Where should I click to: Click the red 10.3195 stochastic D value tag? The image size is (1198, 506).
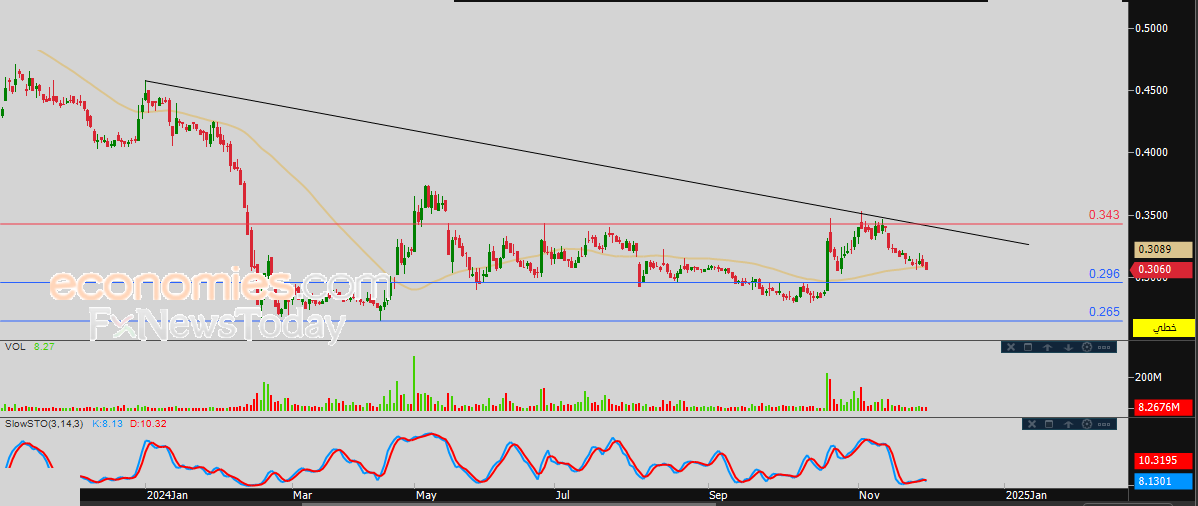[x=1163, y=461]
